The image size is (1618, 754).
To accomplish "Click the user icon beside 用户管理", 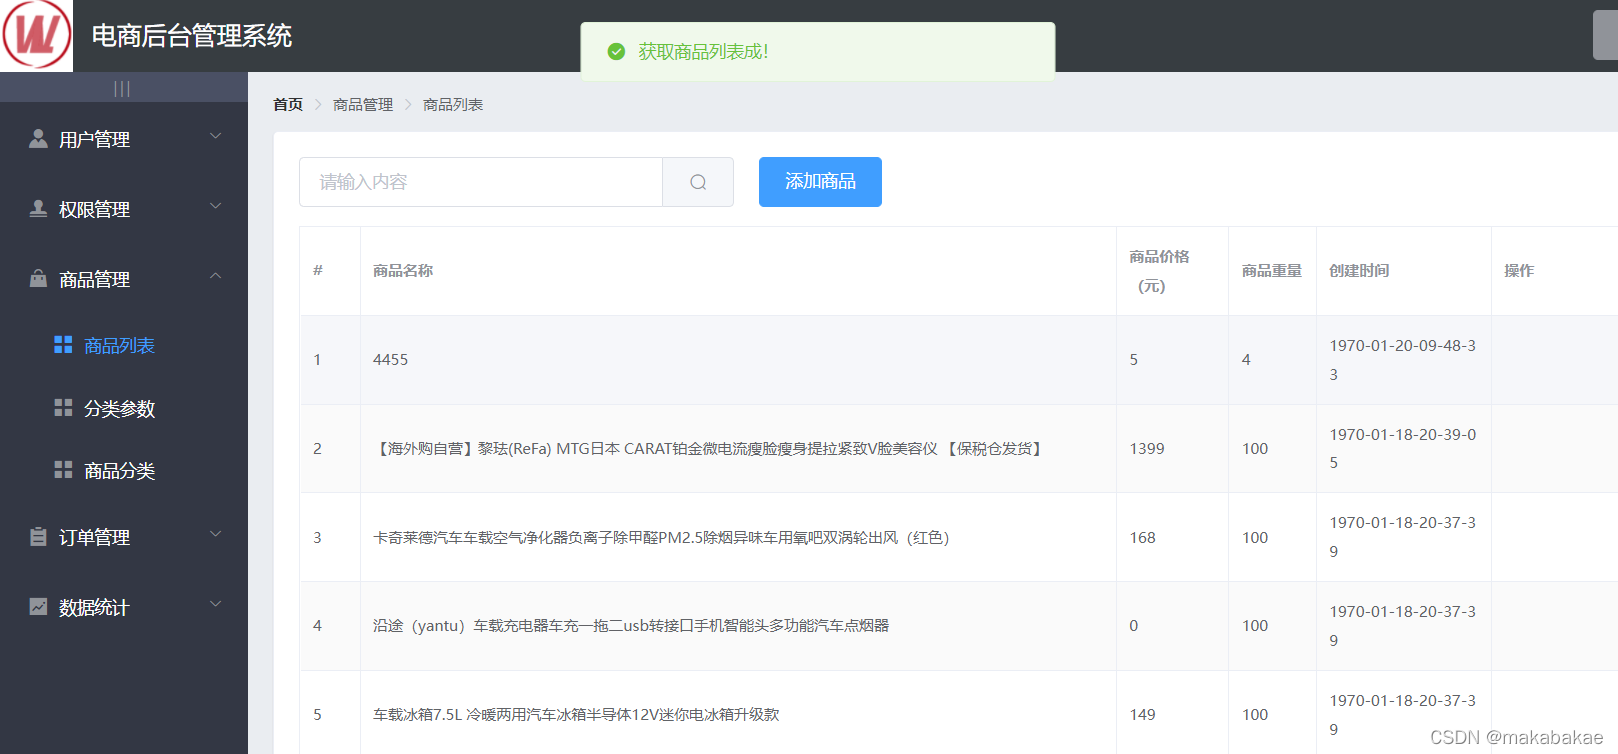I will pyautogui.click(x=38, y=139).
